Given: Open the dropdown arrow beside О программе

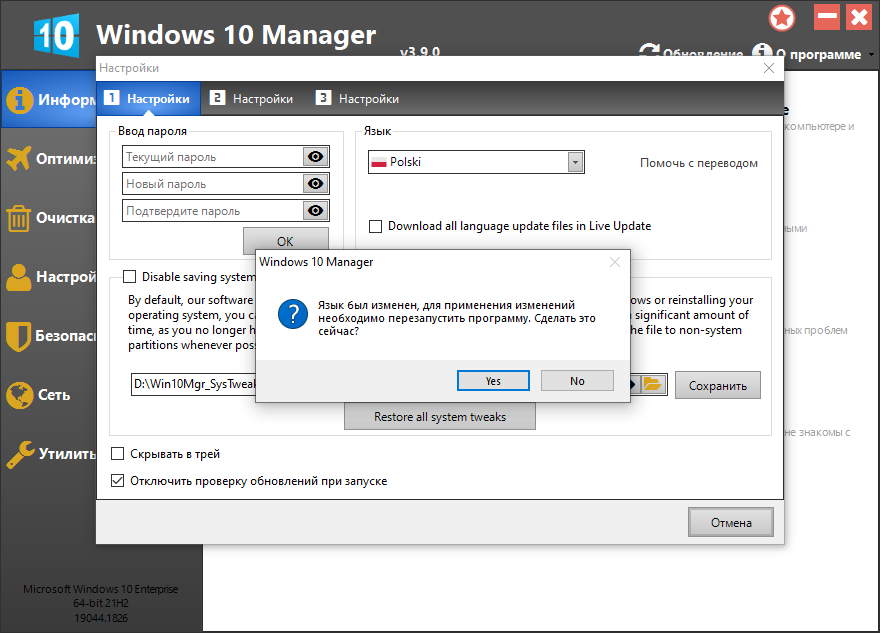Looking at the screenshot, I should click(871, 54).
